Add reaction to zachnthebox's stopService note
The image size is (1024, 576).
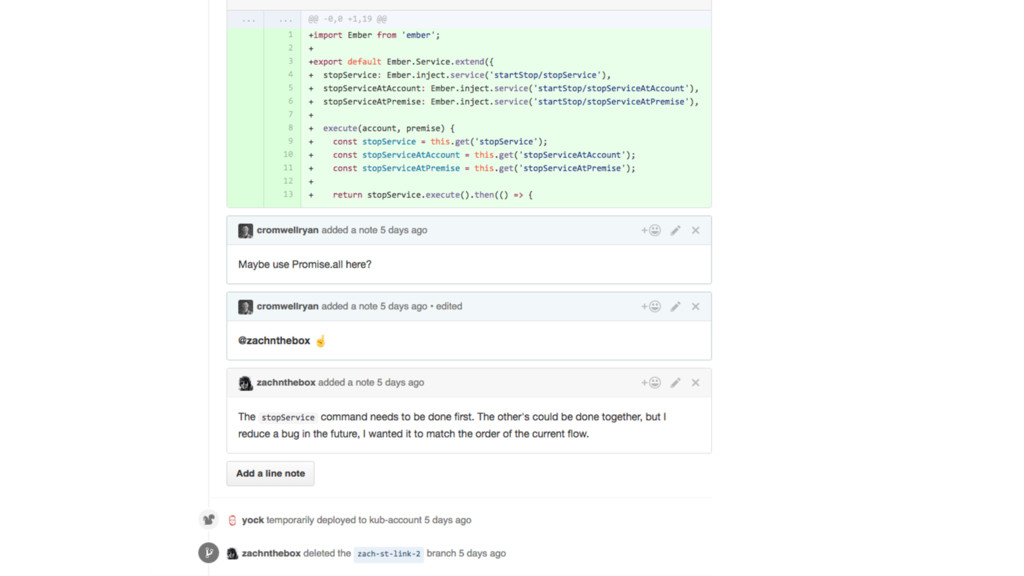[x=651, y=382]
